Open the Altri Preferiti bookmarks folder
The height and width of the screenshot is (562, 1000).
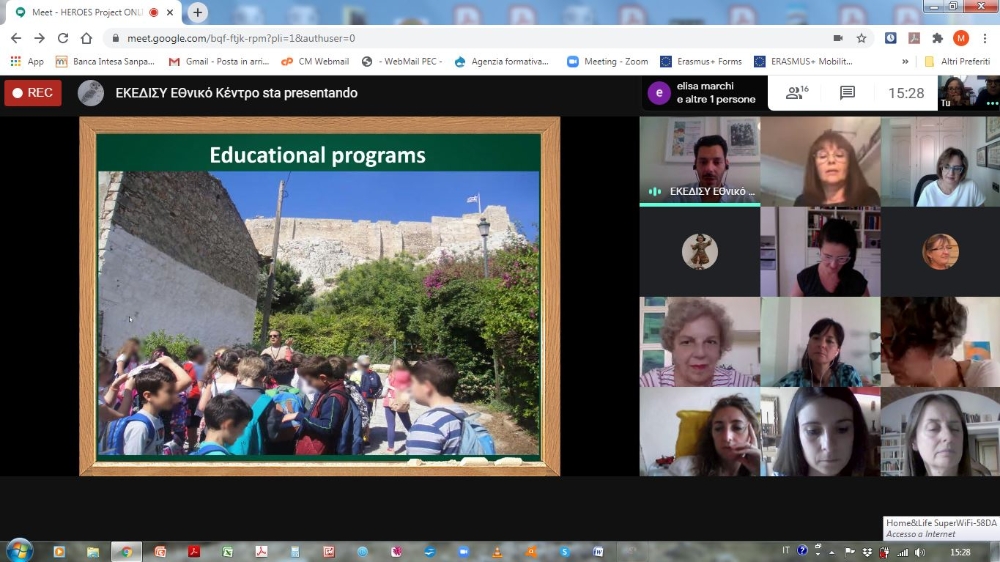click(958, 61)
